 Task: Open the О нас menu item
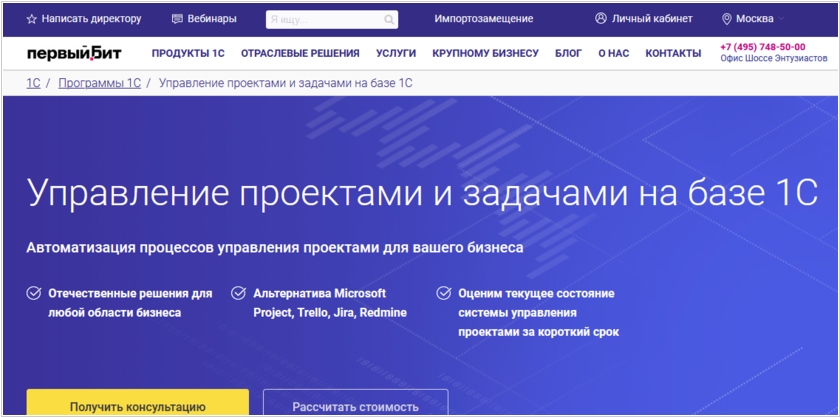[613, 53]
